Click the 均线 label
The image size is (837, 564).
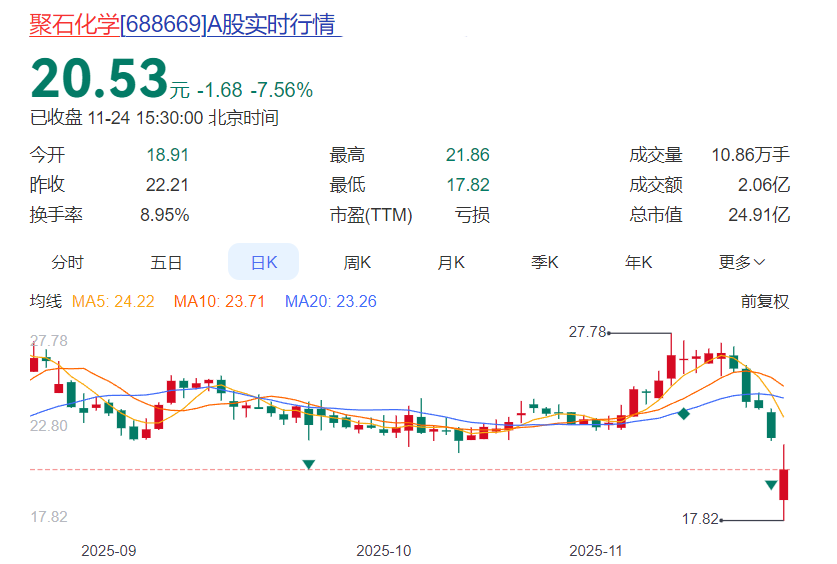coord(46,301)
